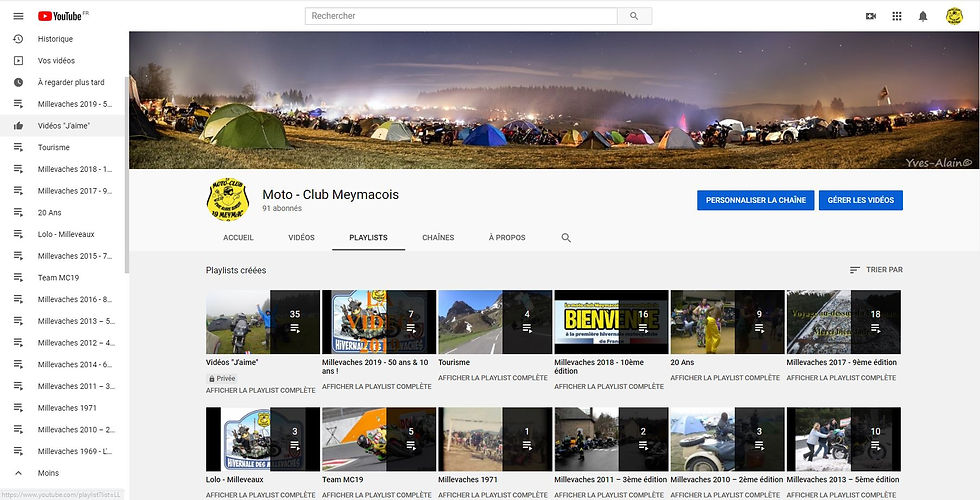Click in the Rechercher search field

[461, 16]
